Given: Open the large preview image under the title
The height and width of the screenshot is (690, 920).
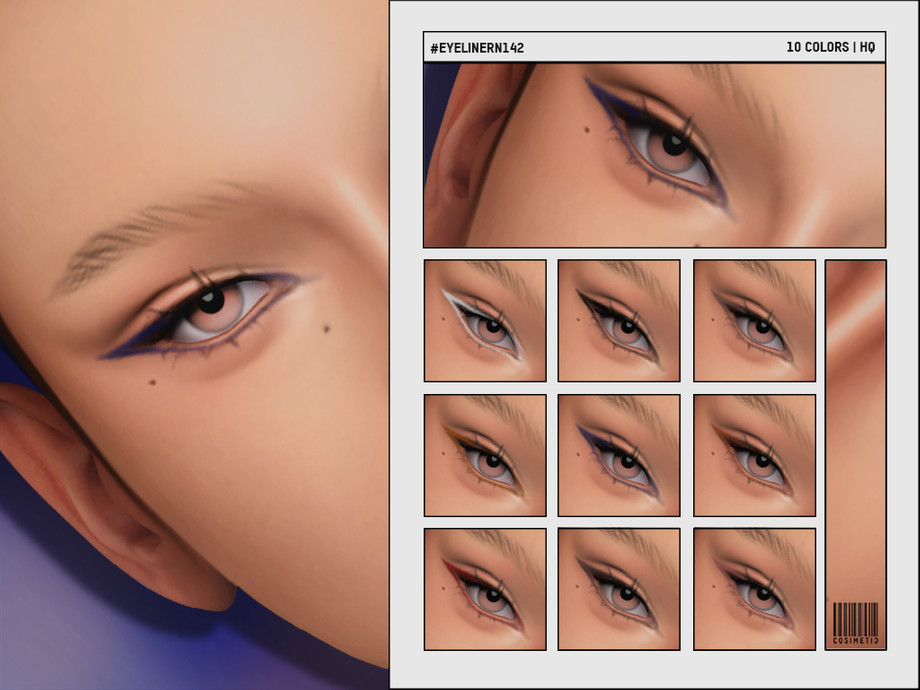Looking at the screenshot, I should coord(654,155).
